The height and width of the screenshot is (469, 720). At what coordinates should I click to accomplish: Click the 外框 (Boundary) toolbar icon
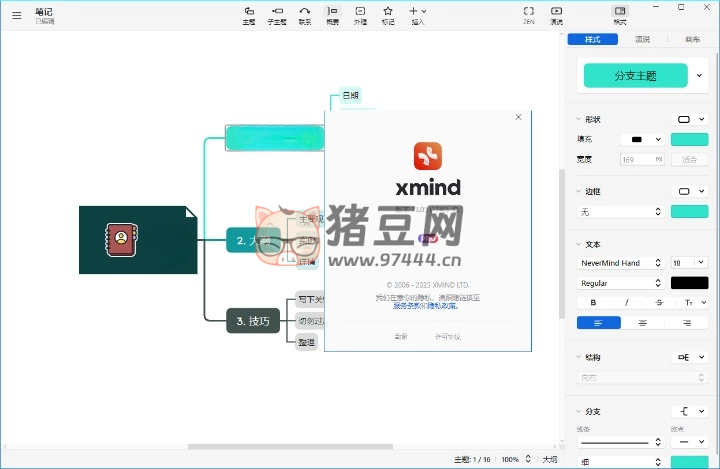coord(360,14)
